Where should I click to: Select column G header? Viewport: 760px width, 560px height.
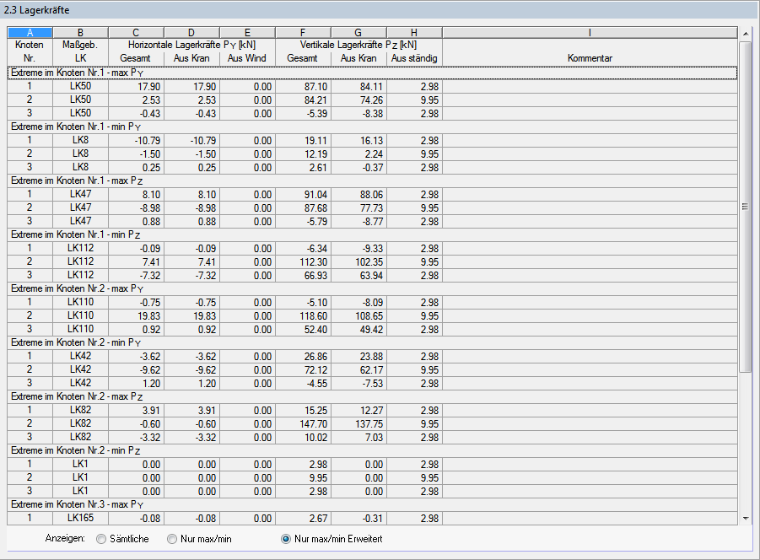tap(359, 33)
